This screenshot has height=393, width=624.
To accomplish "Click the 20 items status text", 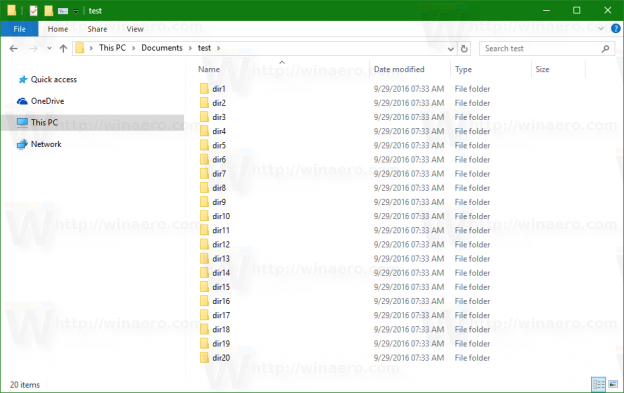I will coord(25,385).
